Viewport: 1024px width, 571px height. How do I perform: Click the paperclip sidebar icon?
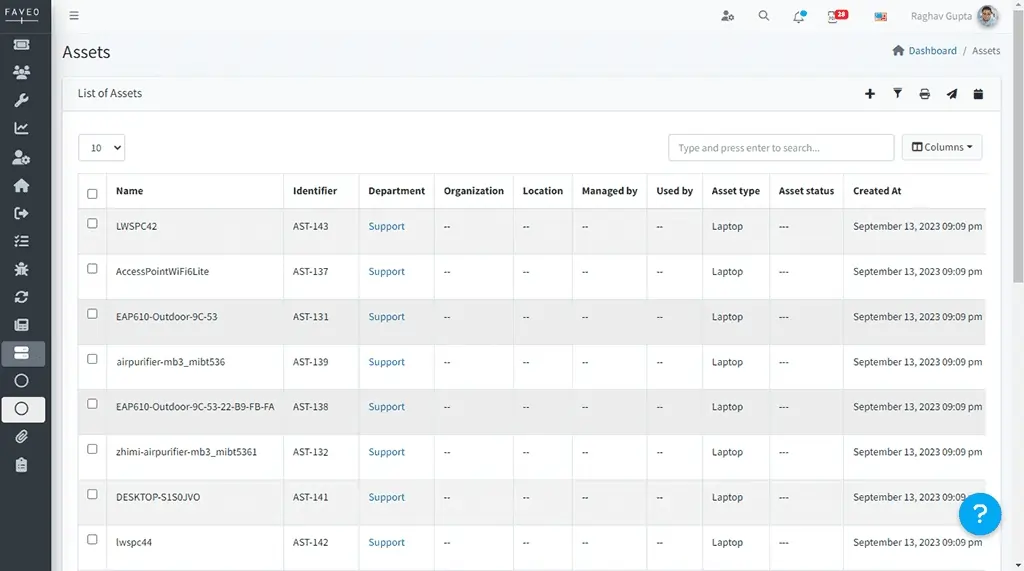(22, 436)
